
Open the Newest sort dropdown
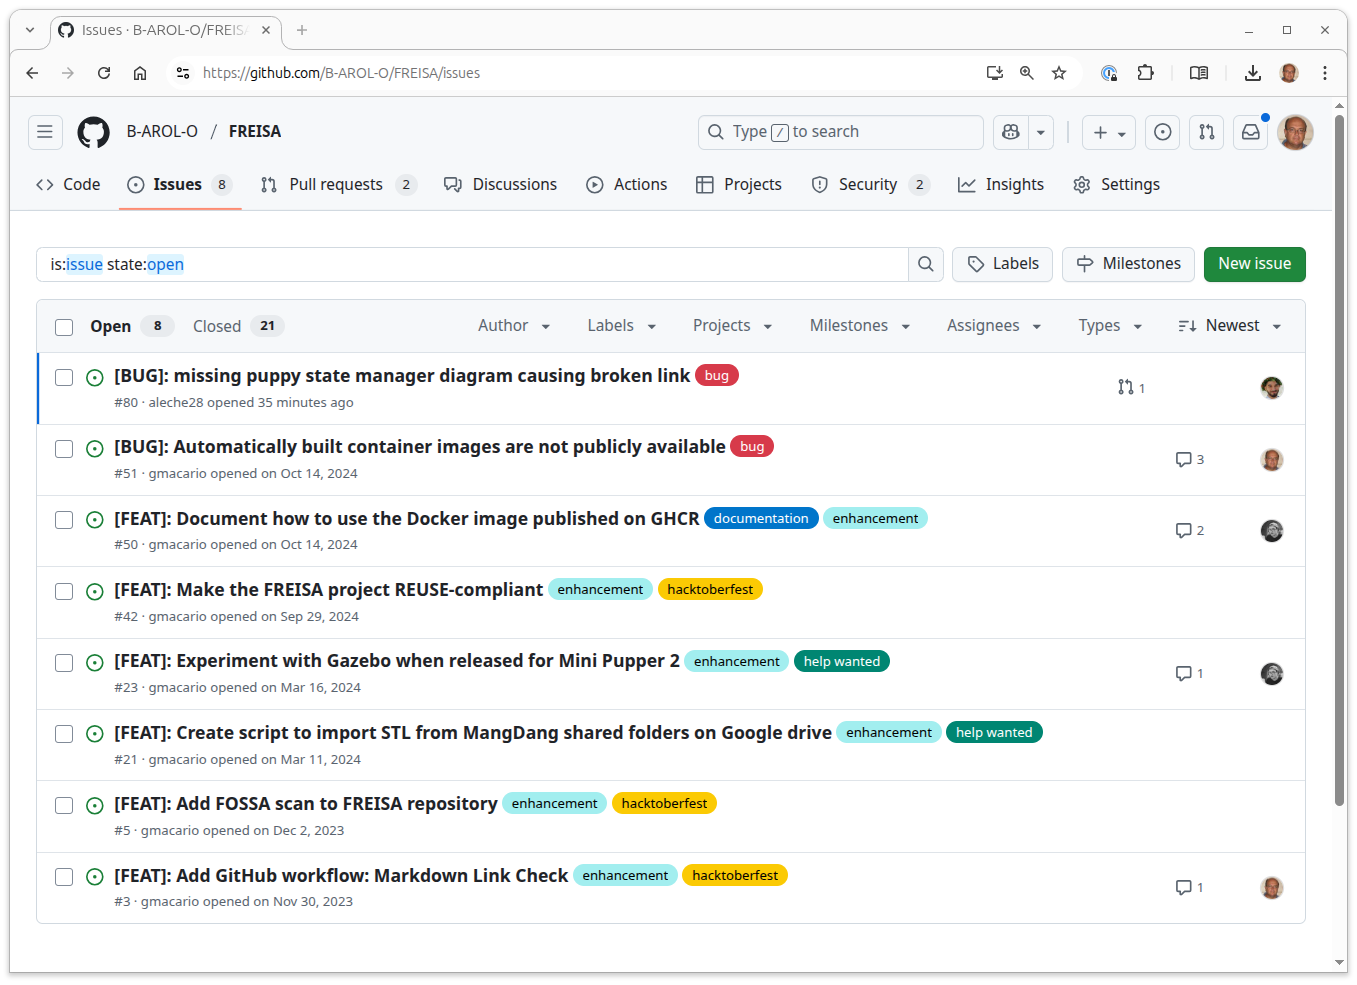pyautogui.click(x=1230, y=326)
